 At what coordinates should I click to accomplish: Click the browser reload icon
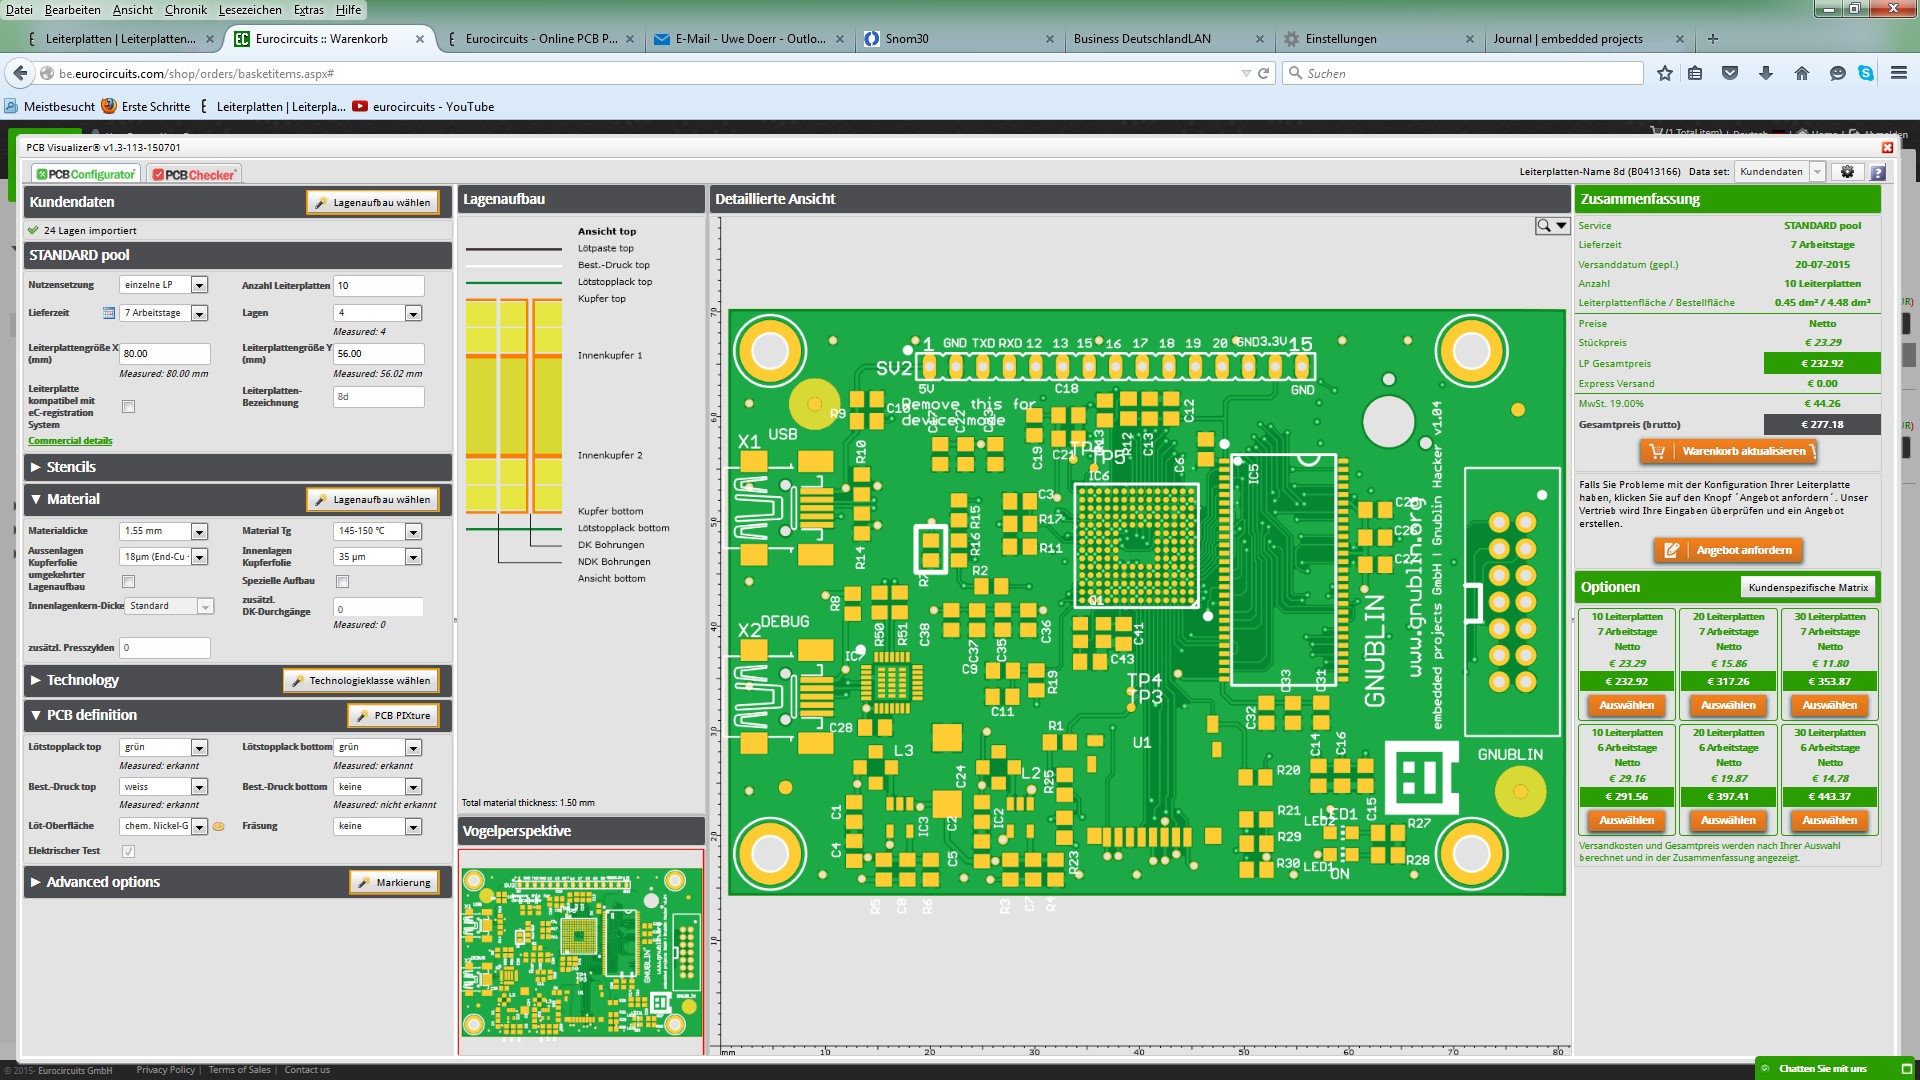tap(1264, 73)
